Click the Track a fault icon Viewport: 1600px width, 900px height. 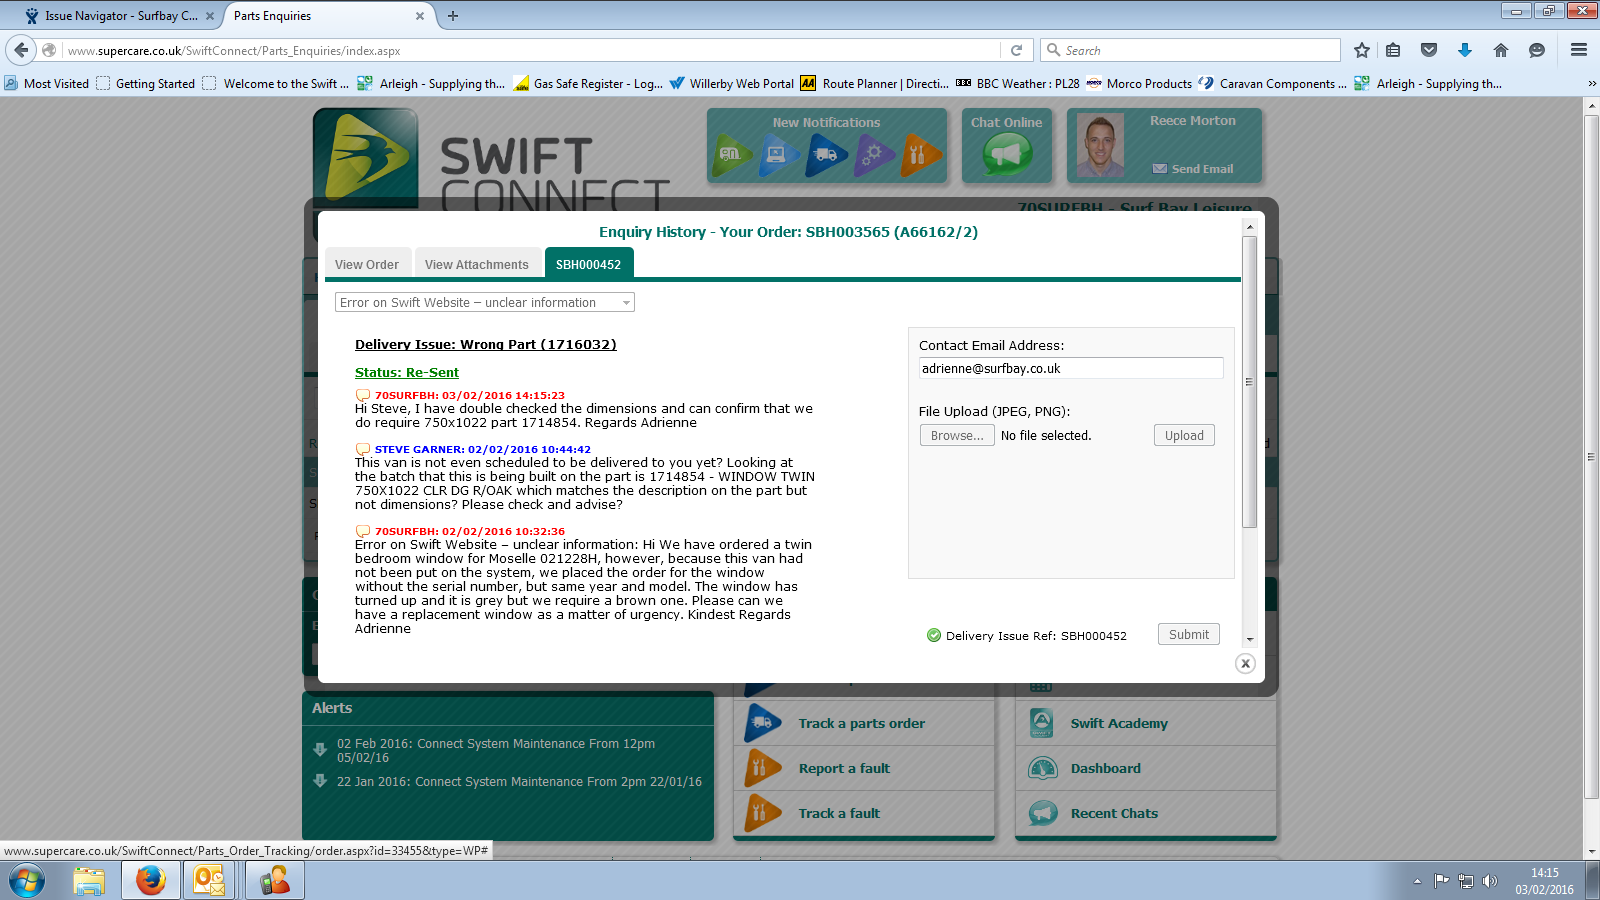(x=762, y=813)
